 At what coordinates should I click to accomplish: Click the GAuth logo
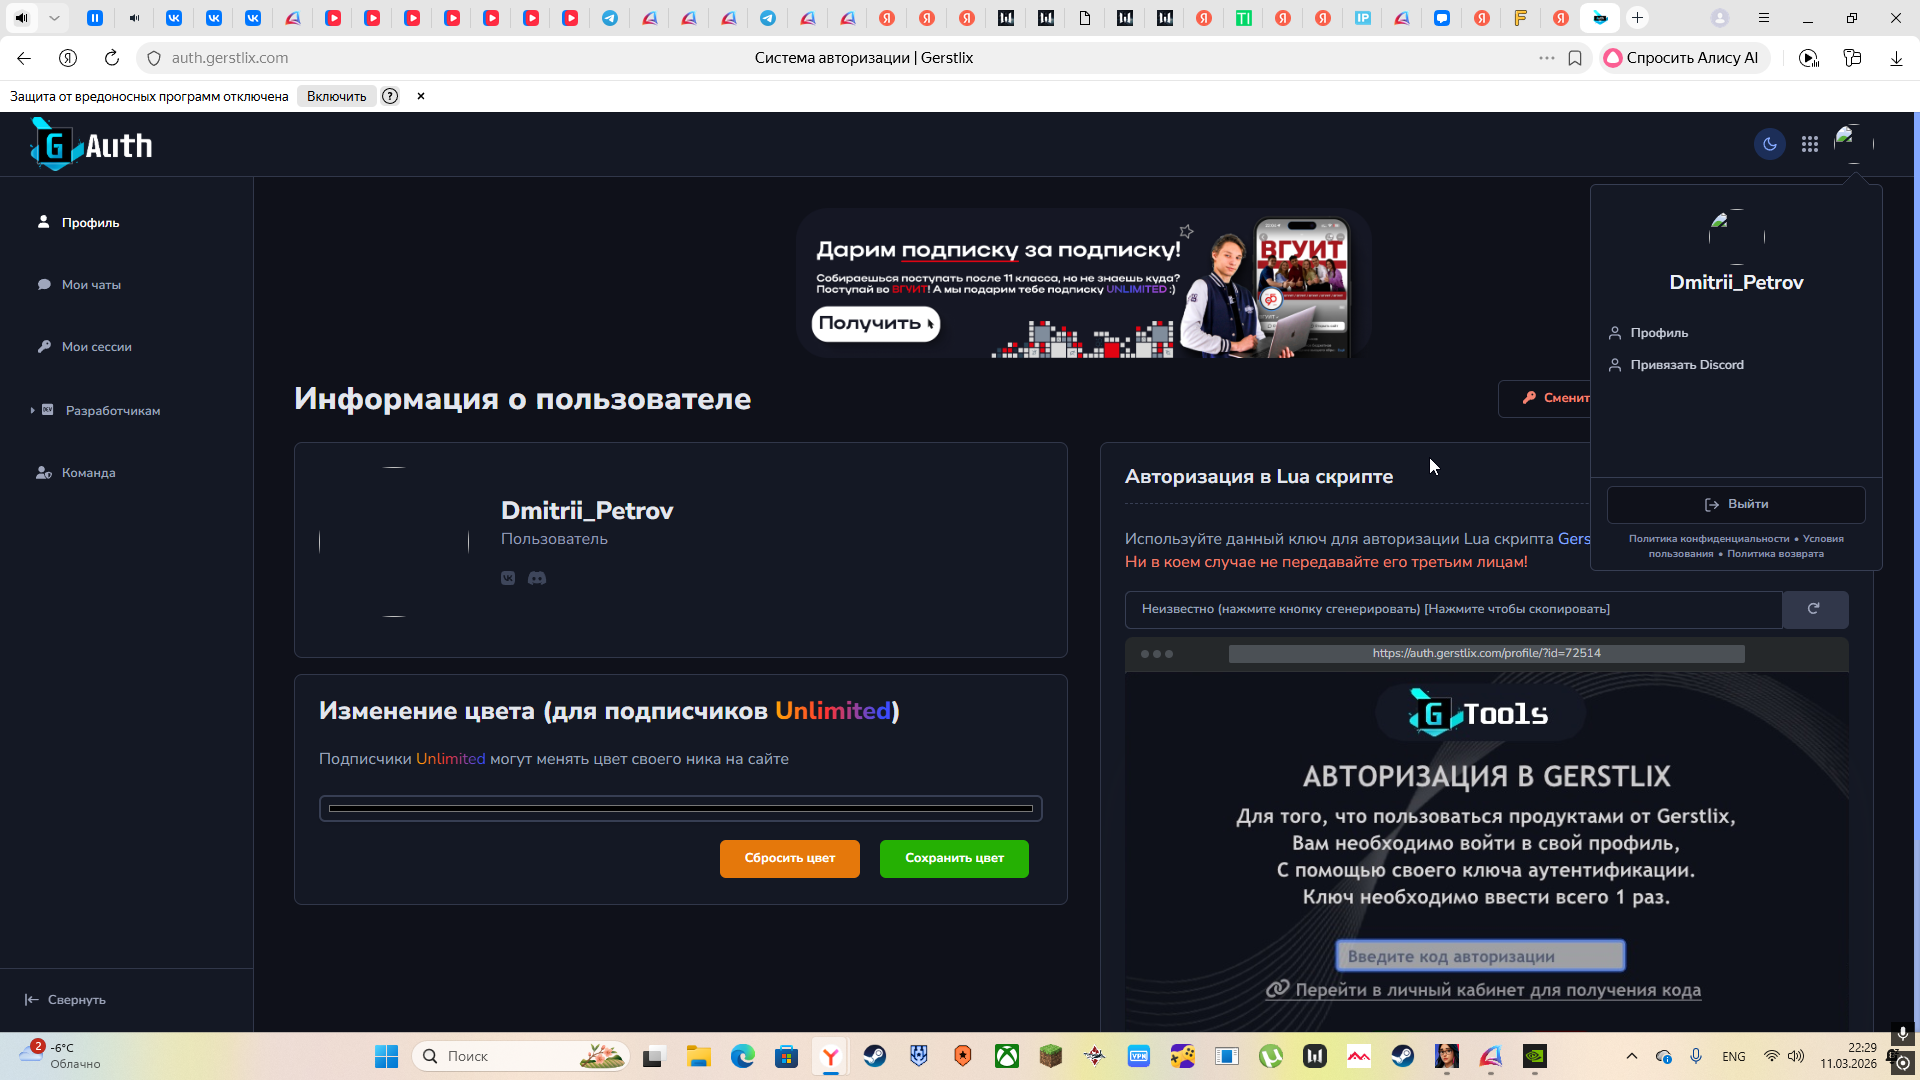click(92, 145)
